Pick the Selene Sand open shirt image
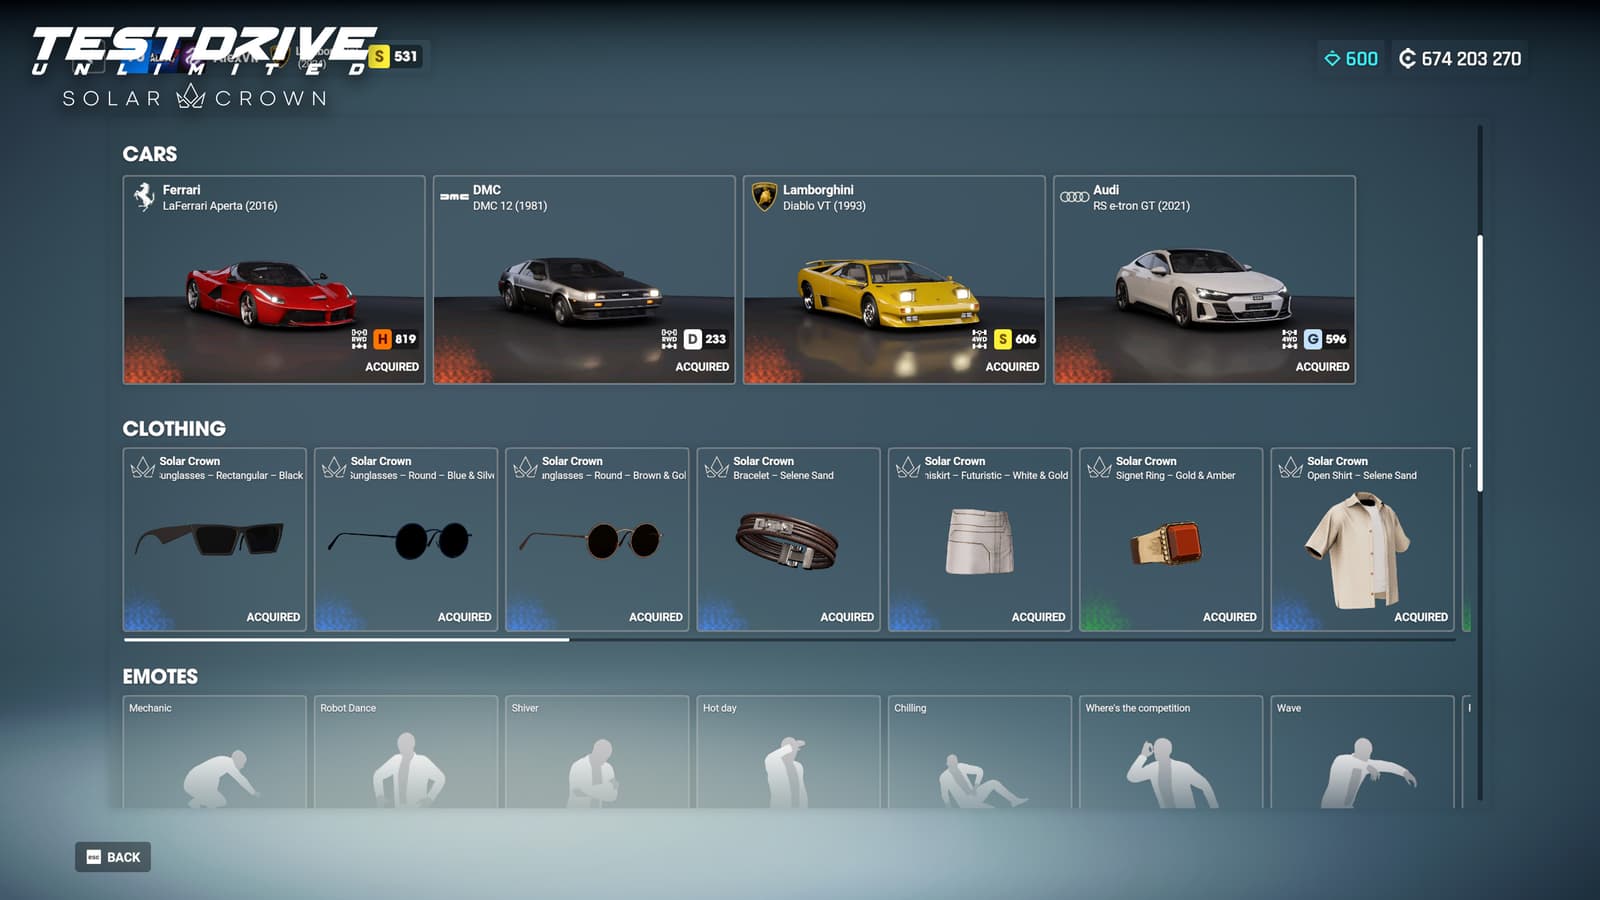The image size is (1600, 900). (x=1358, y=549)
